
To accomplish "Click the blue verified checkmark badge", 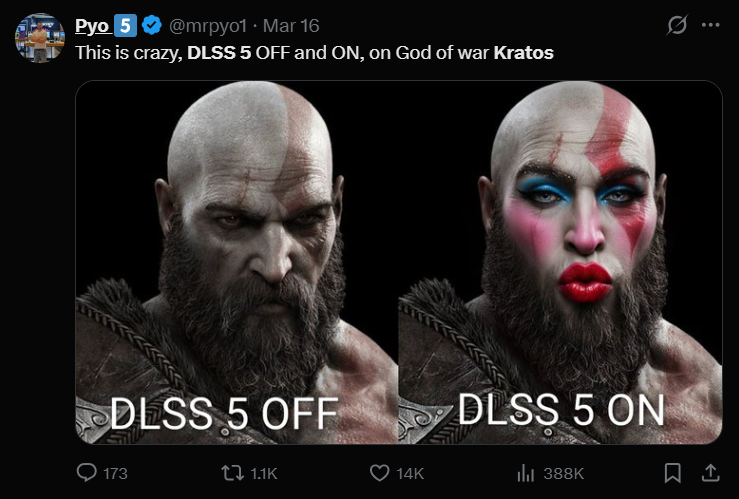I will click(152, 25).
